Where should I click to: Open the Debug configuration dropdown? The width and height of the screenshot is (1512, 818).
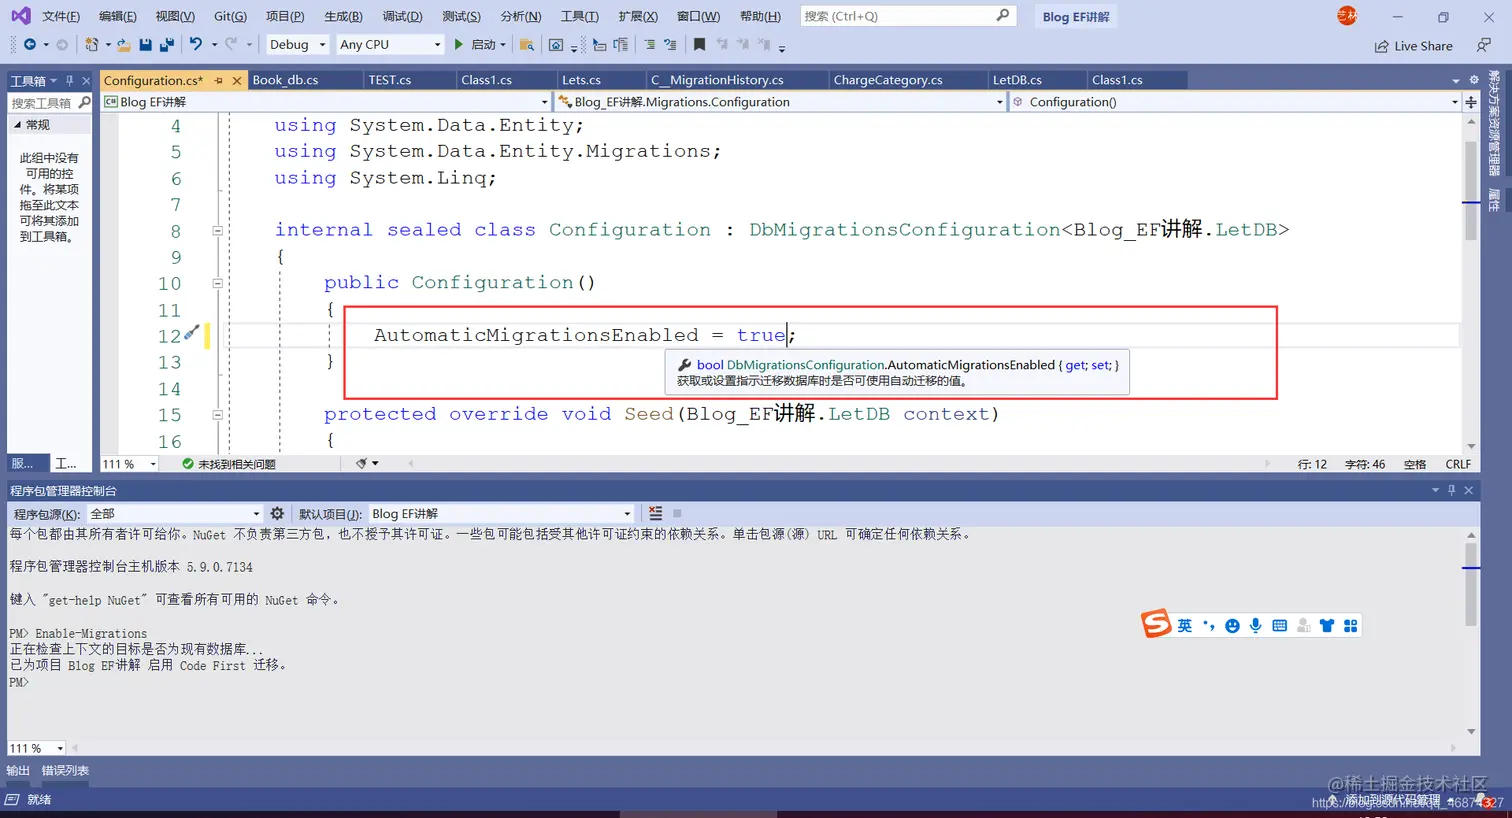297,44
